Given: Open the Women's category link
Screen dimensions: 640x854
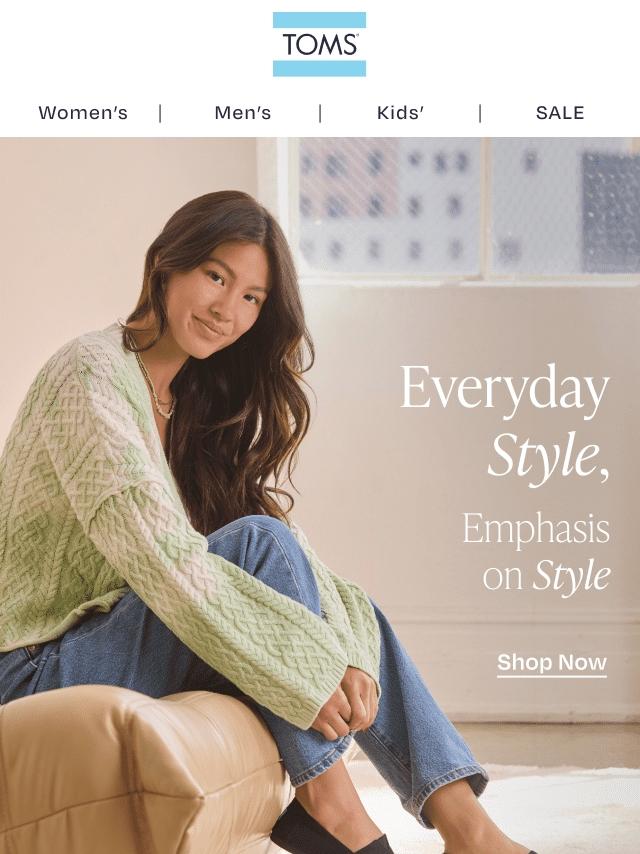Looking at the screenshot, I should (83, 113).
